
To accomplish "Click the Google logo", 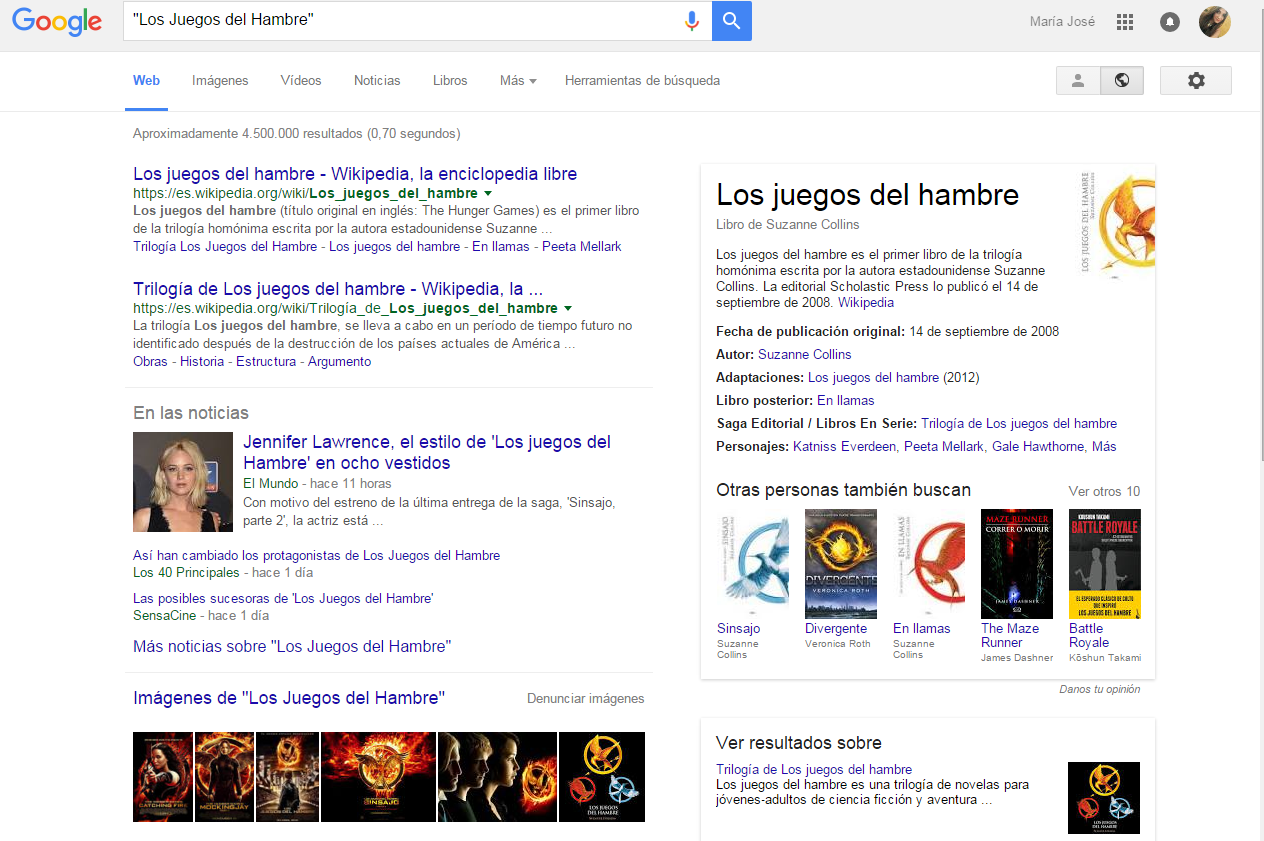I will 57,21.
